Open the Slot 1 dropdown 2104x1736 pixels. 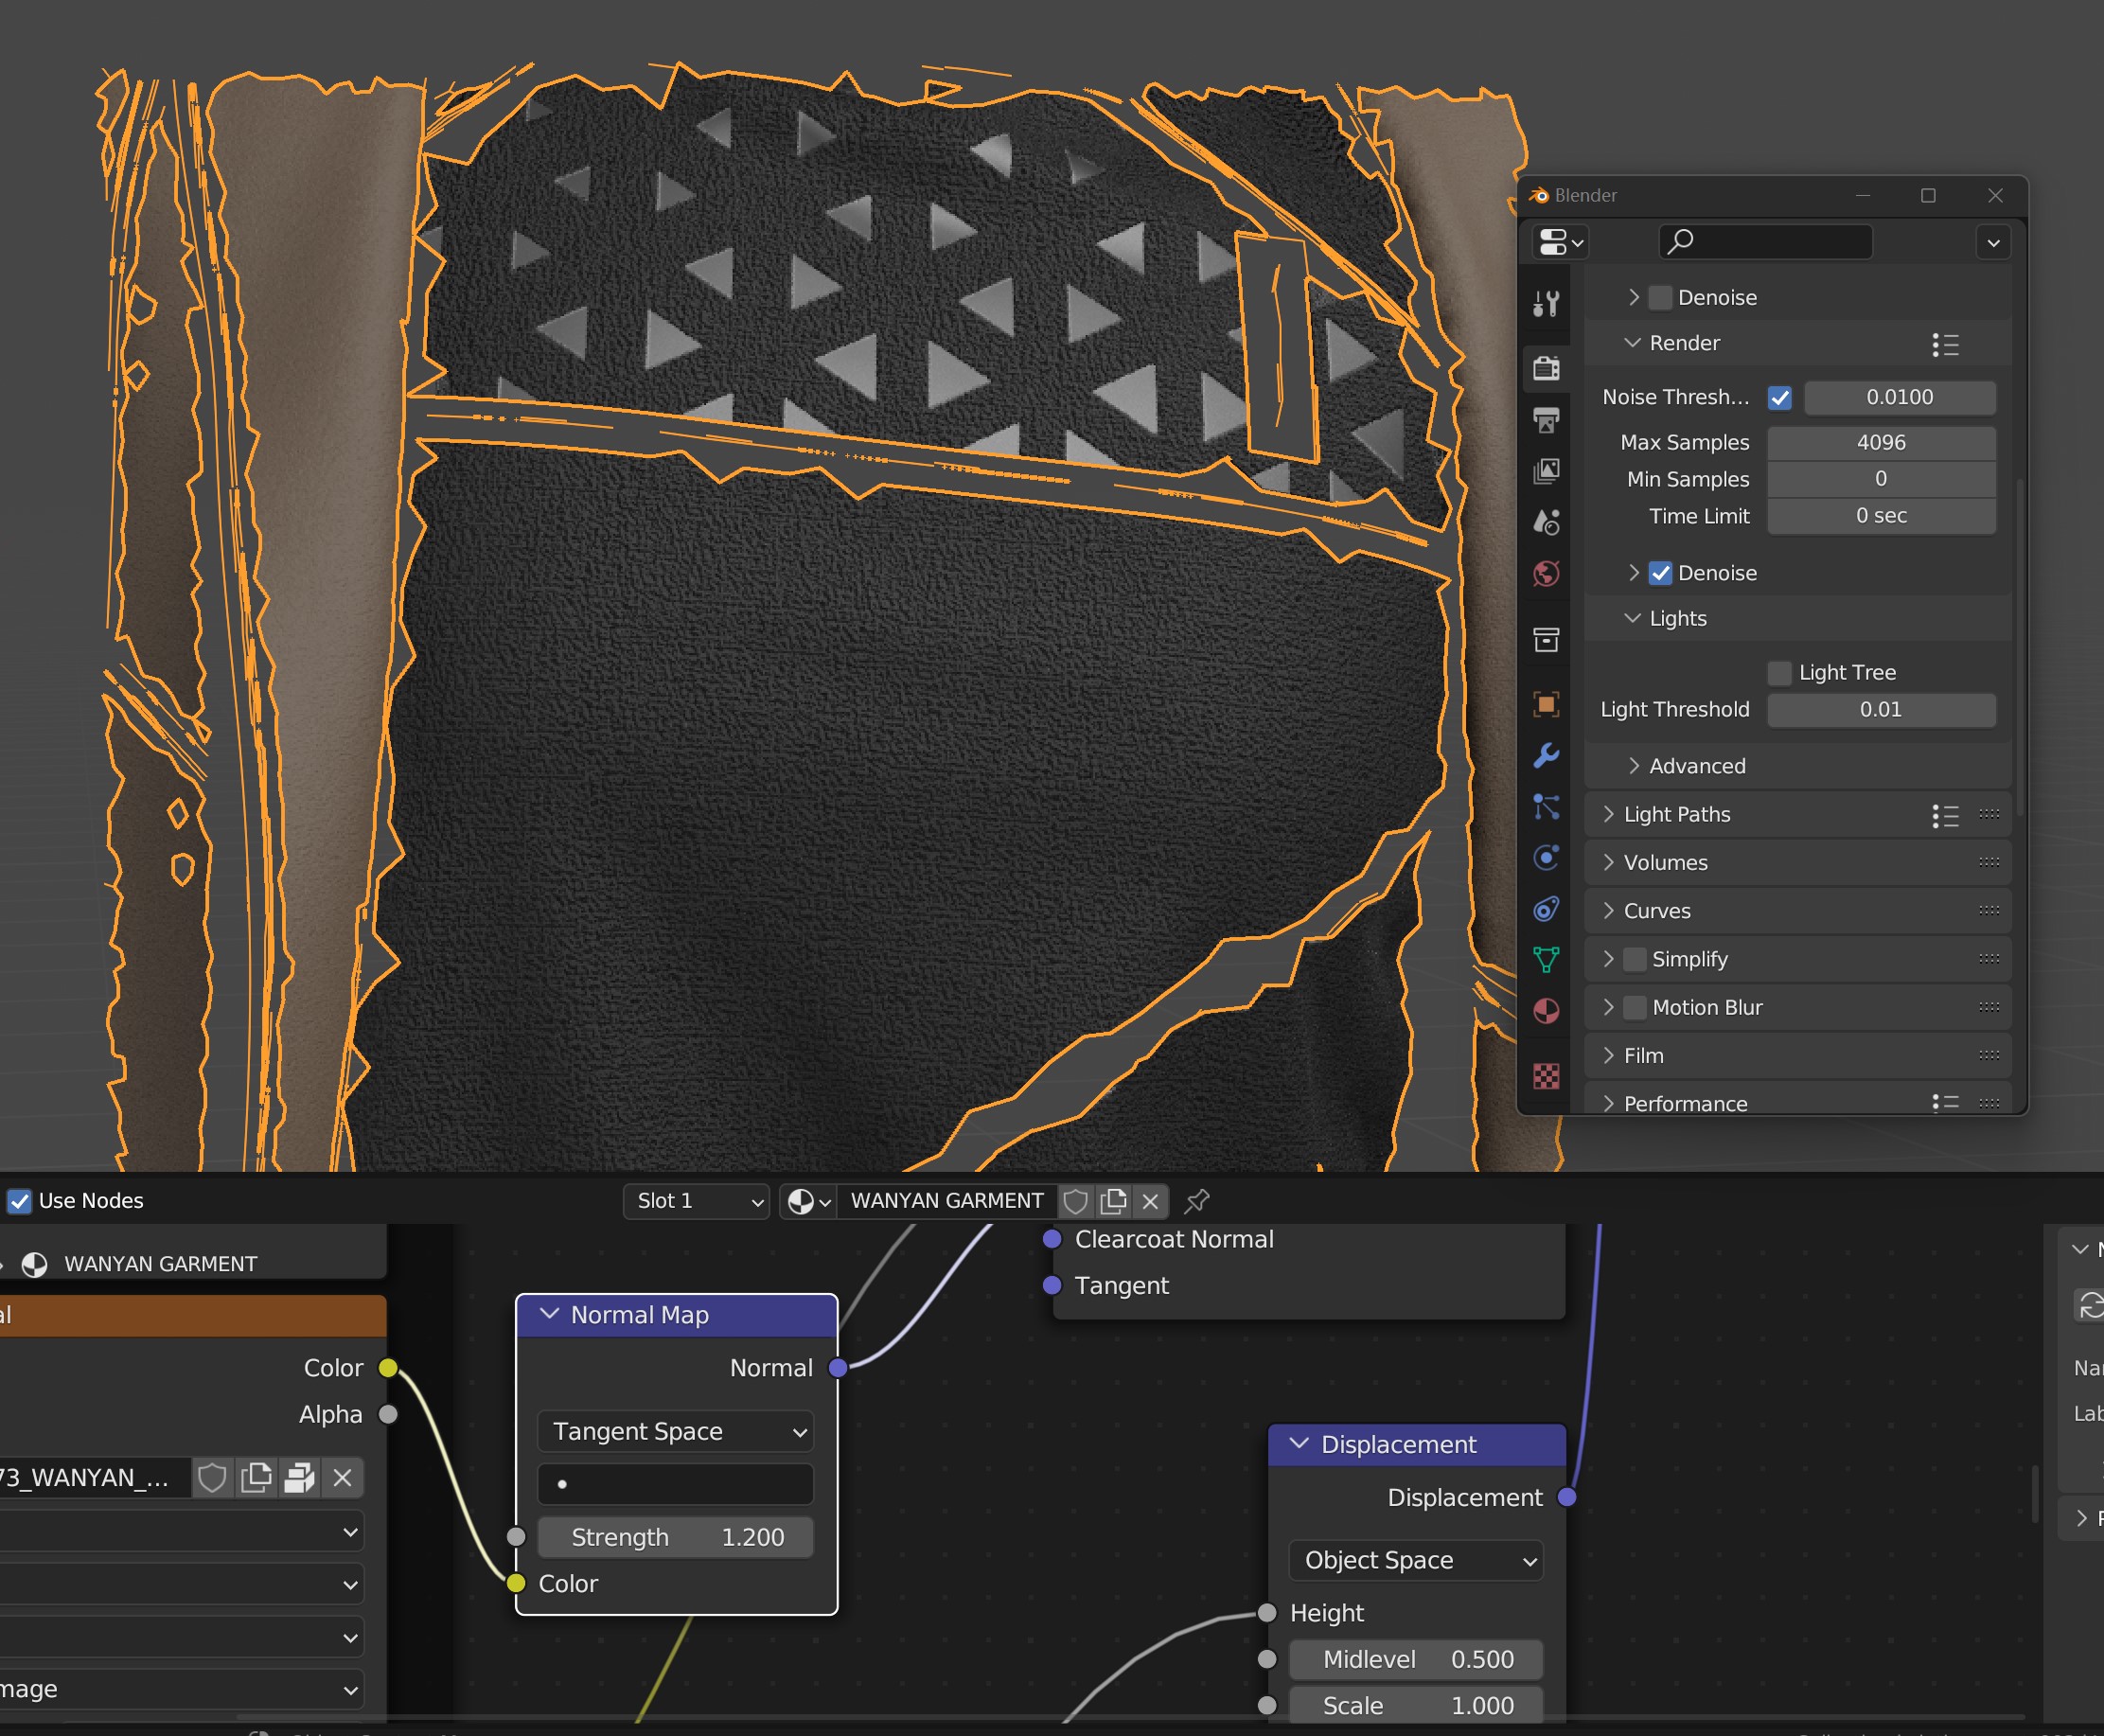[x=697, y=1200]
